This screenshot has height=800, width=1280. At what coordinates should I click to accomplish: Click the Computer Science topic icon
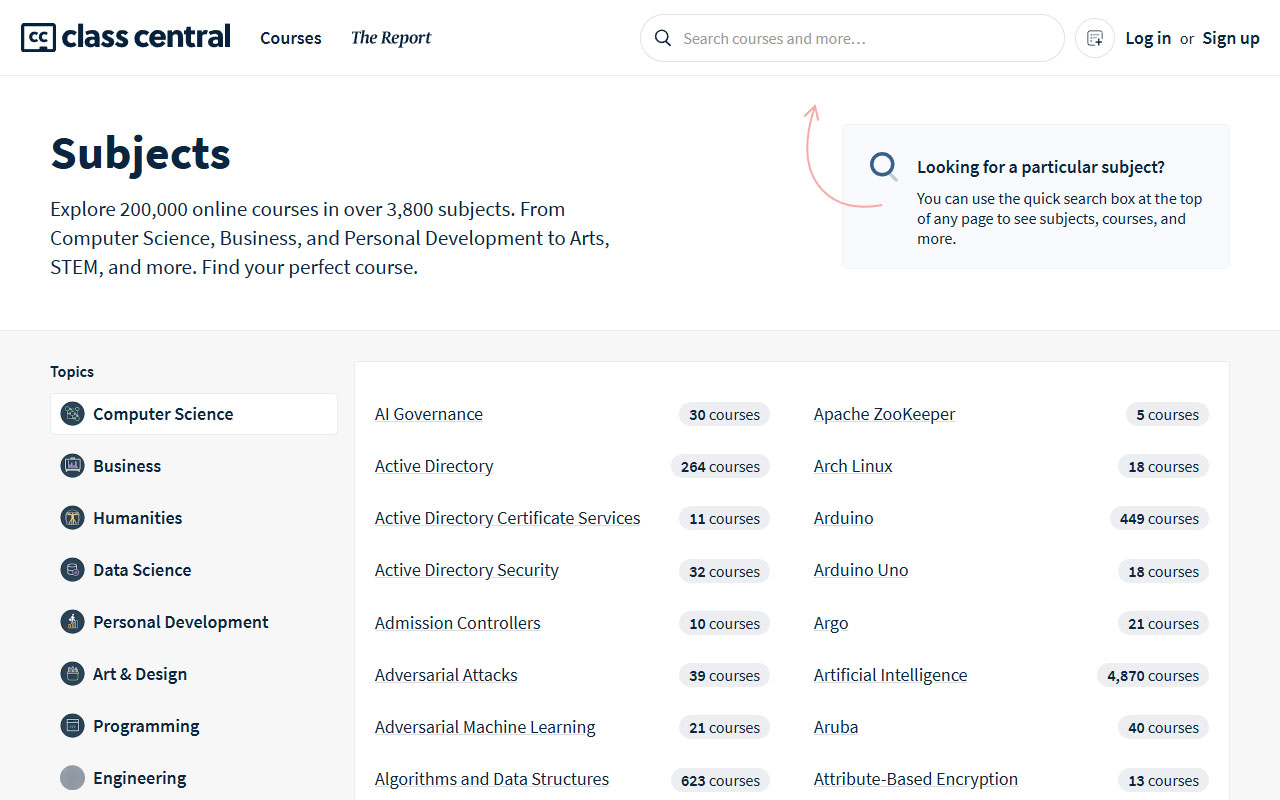[72, 414]
